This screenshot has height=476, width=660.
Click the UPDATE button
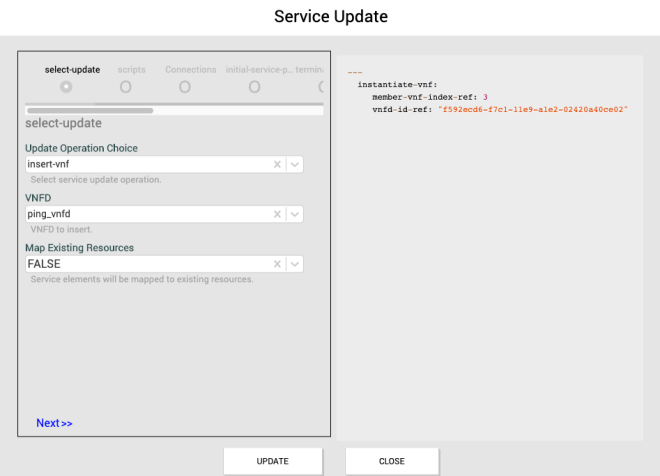tap(272, 461)
